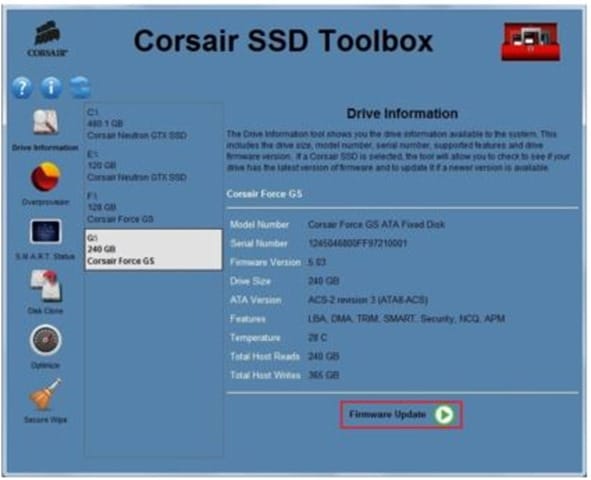Viewport: 591px width, 480px height.
Task: Click the Features label
Action: [248, 319]
